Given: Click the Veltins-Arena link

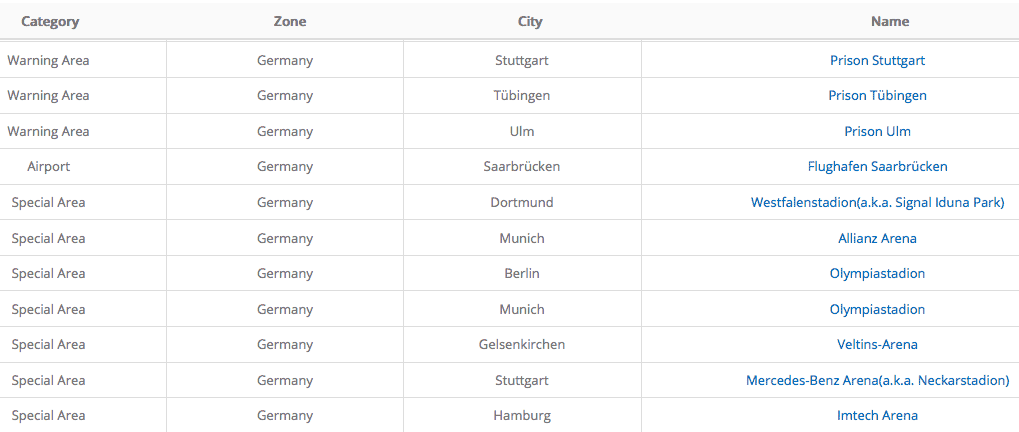Looking at the screenshot, I should (x=877, y=344).
